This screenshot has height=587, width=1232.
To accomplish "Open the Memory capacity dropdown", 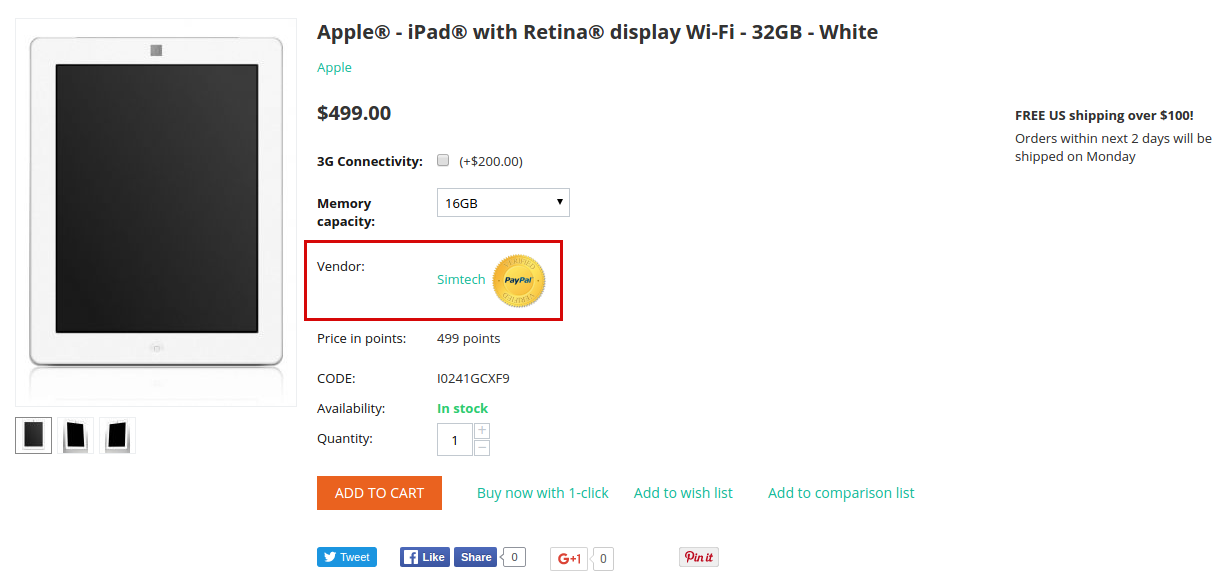I will [503, 203].
